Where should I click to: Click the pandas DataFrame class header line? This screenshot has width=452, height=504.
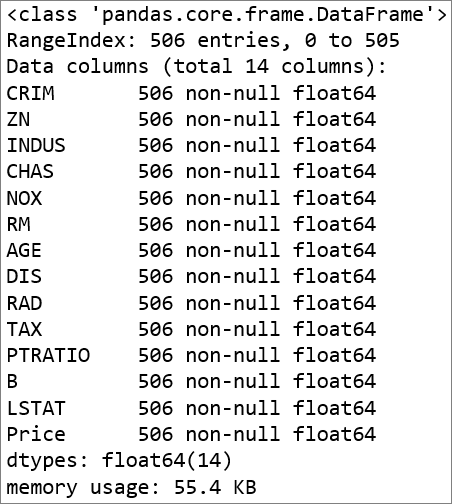coord(227,15)
